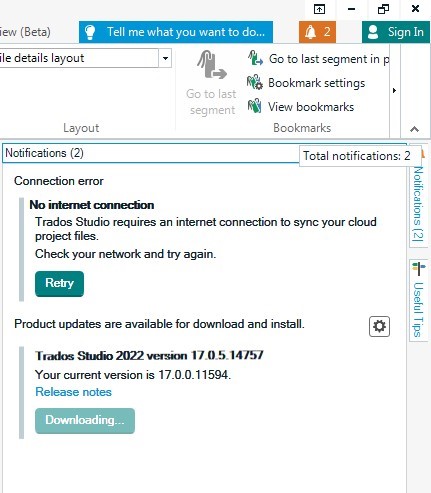This screenshot has height=493, width=431.
Task: Click the lightbulb icon in the search box
Action: [x=90, y=32]
